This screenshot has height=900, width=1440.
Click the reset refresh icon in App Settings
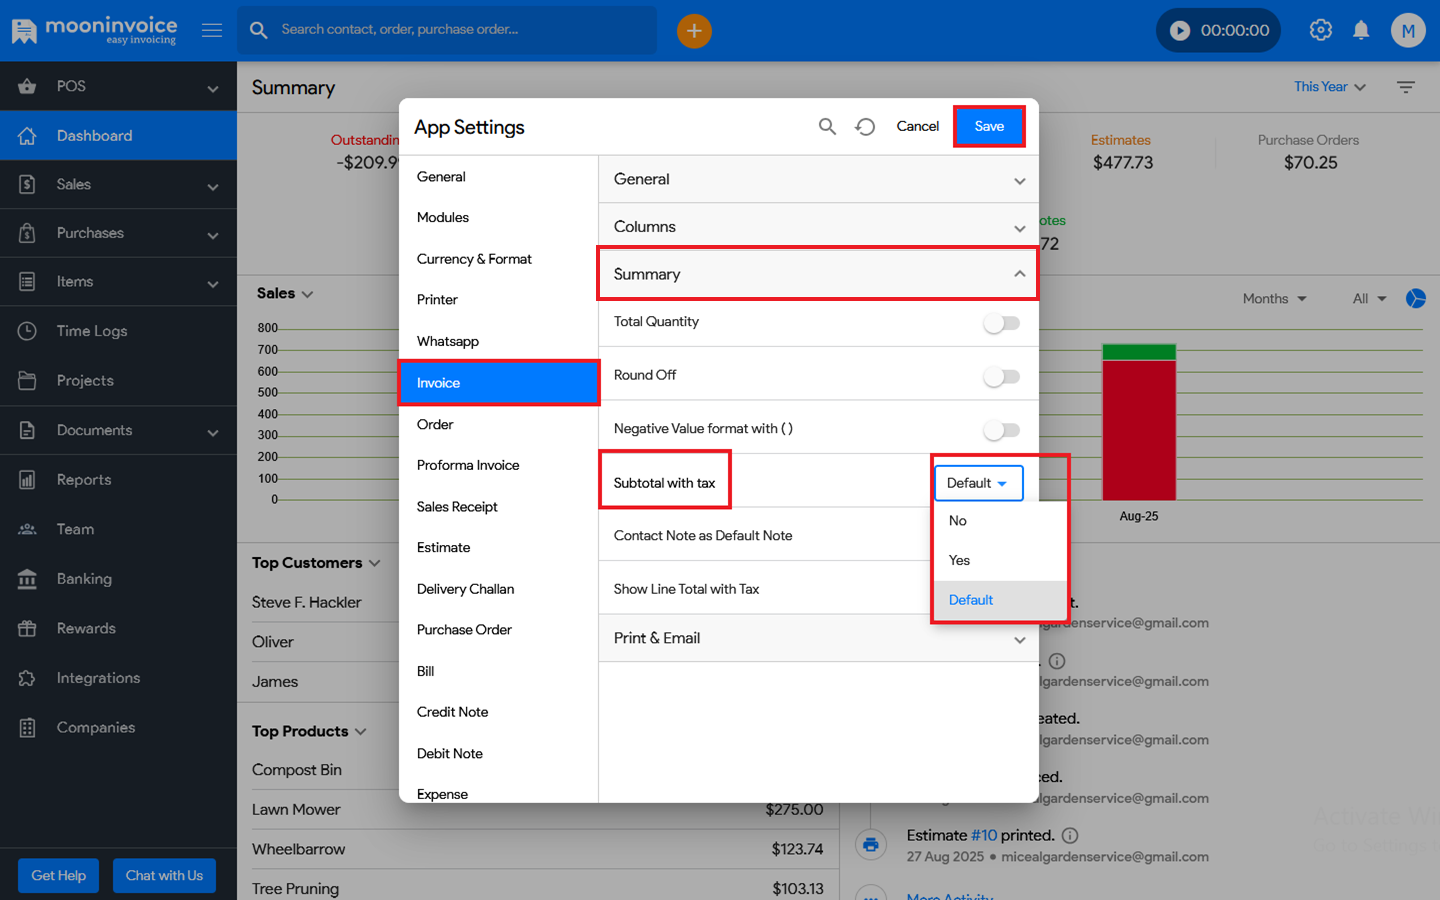click(865, 126)
